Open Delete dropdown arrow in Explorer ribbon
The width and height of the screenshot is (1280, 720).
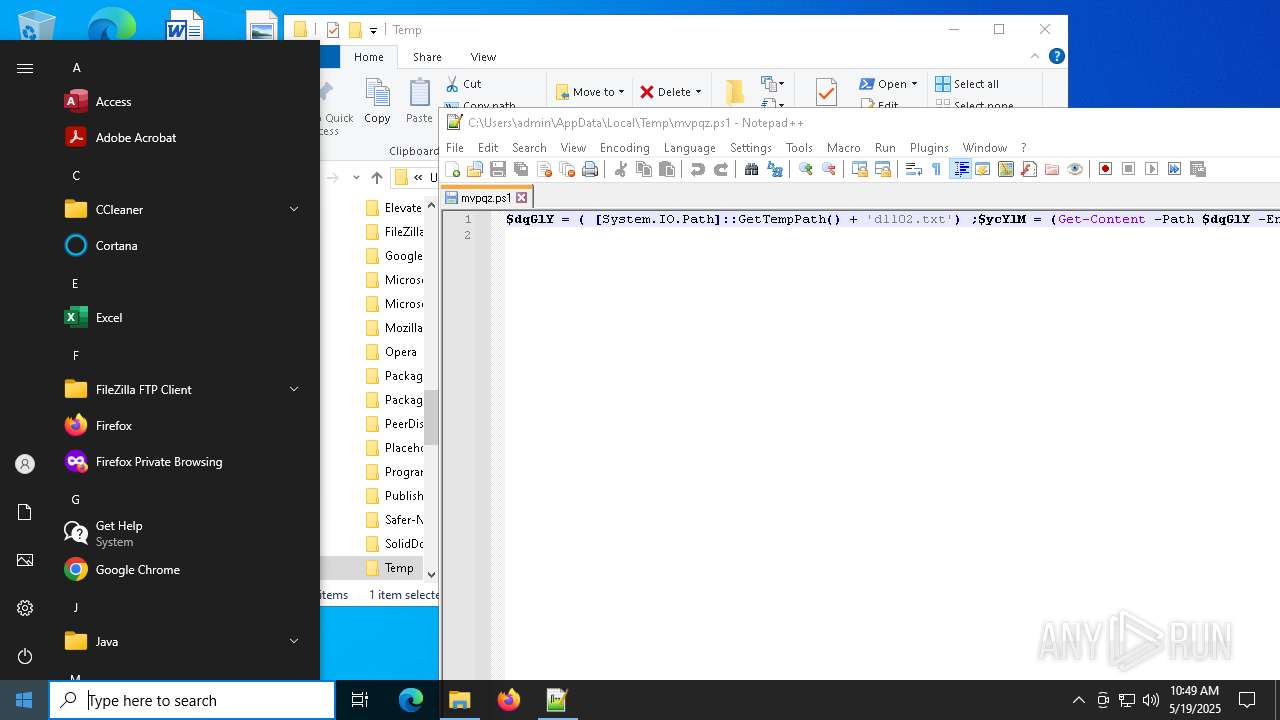point(698,92)
